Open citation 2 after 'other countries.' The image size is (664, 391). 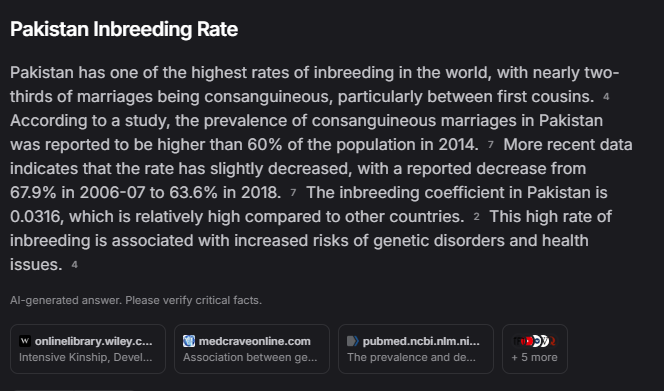point(476,217)
